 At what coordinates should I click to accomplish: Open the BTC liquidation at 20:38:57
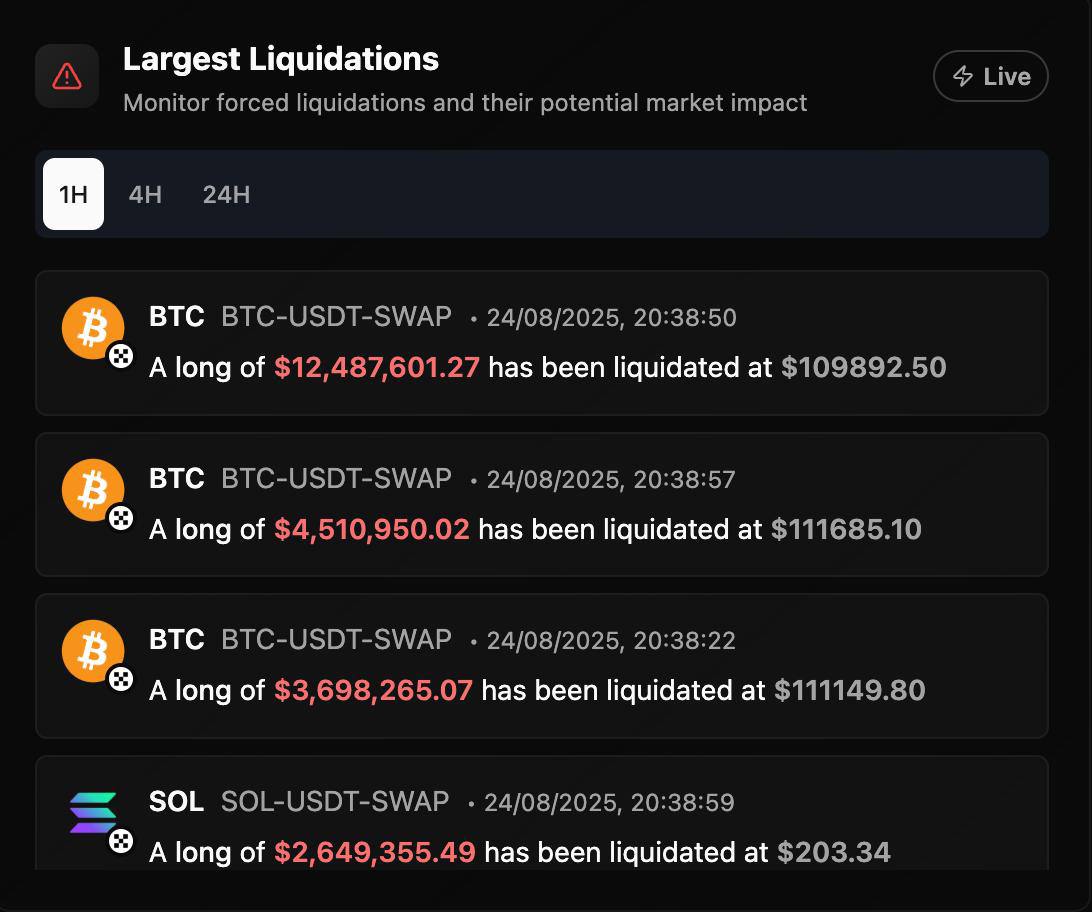(542, 505)
